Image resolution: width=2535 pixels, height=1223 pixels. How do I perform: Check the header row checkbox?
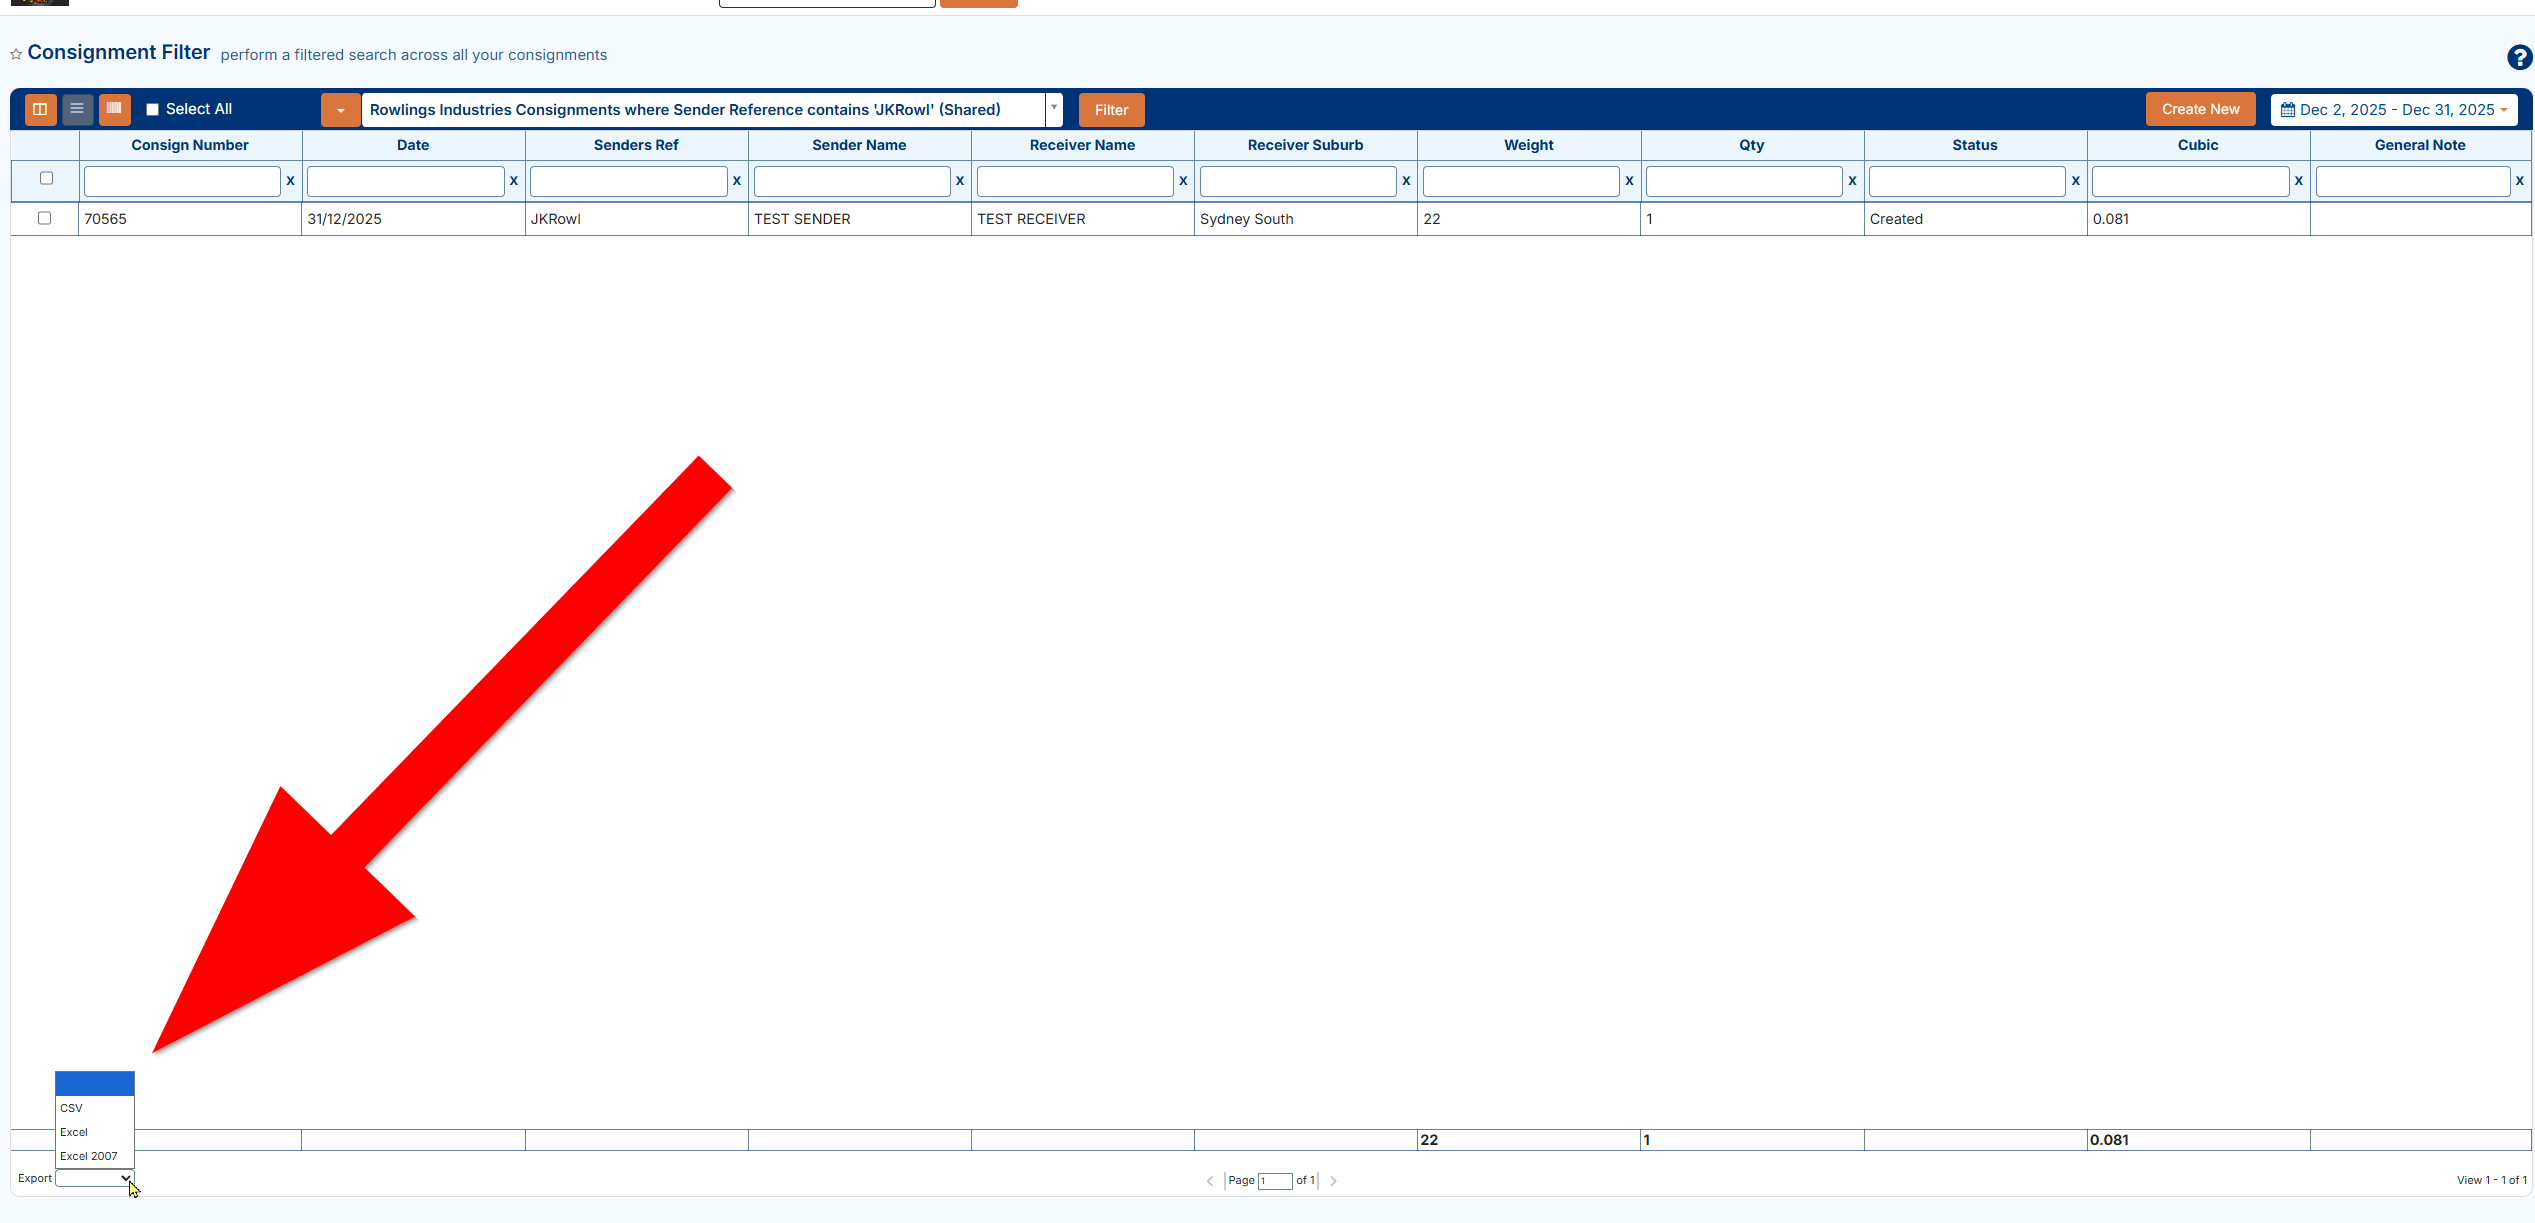(46, 178)
